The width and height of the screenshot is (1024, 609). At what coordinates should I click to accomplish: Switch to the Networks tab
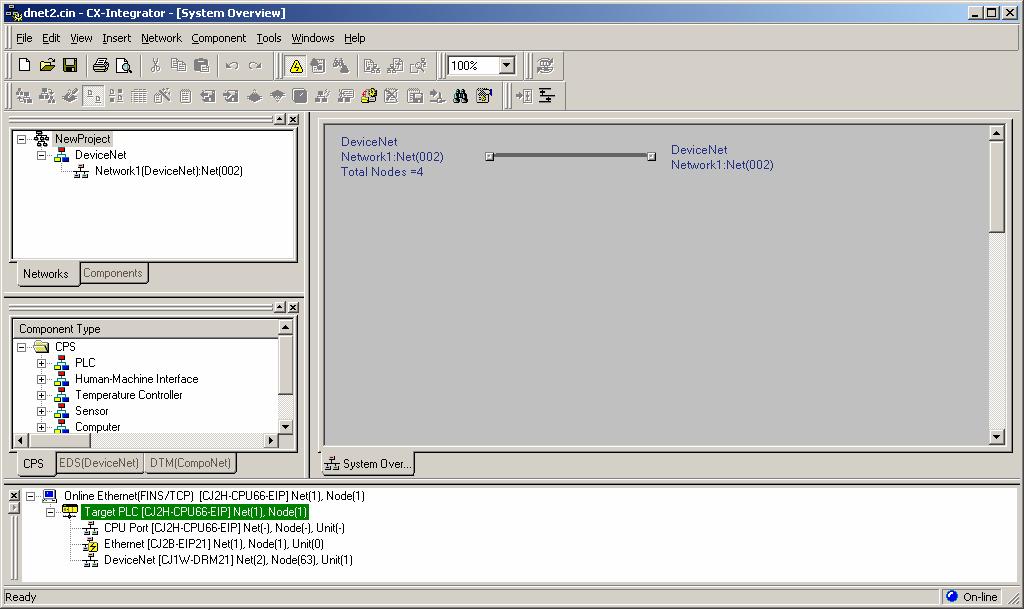[x=46, y=273]
